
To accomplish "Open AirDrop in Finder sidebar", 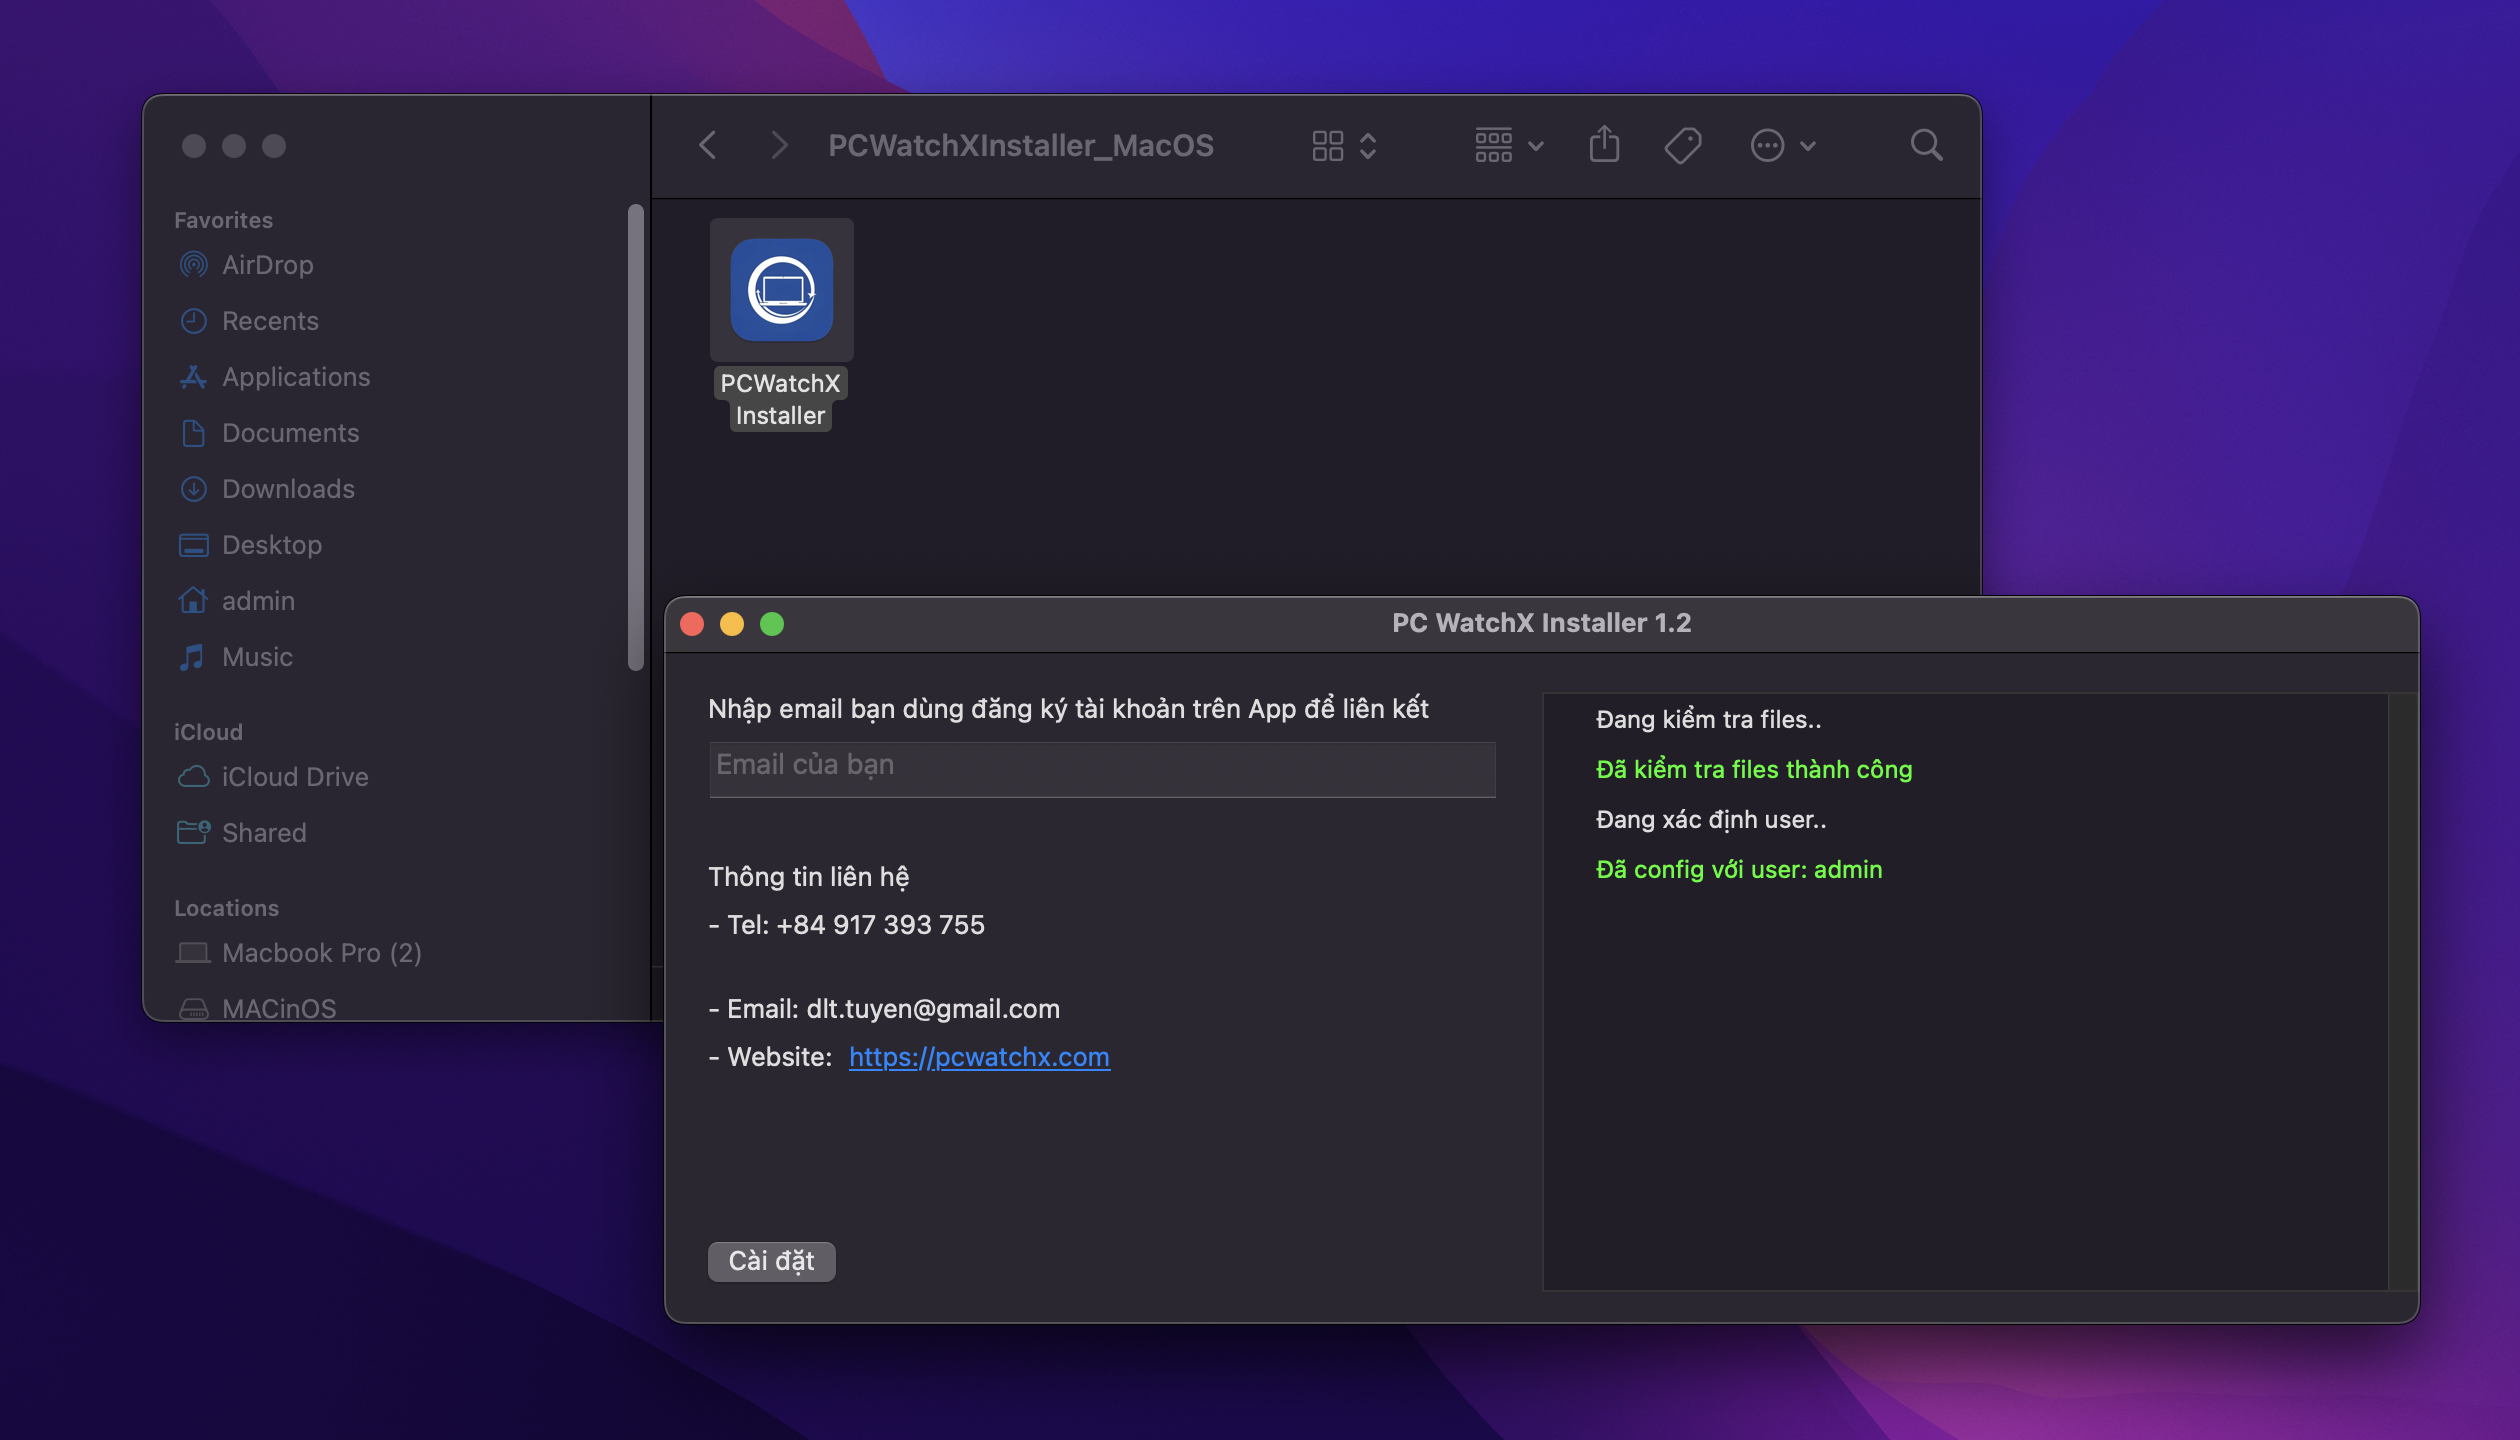I will 268,265.
